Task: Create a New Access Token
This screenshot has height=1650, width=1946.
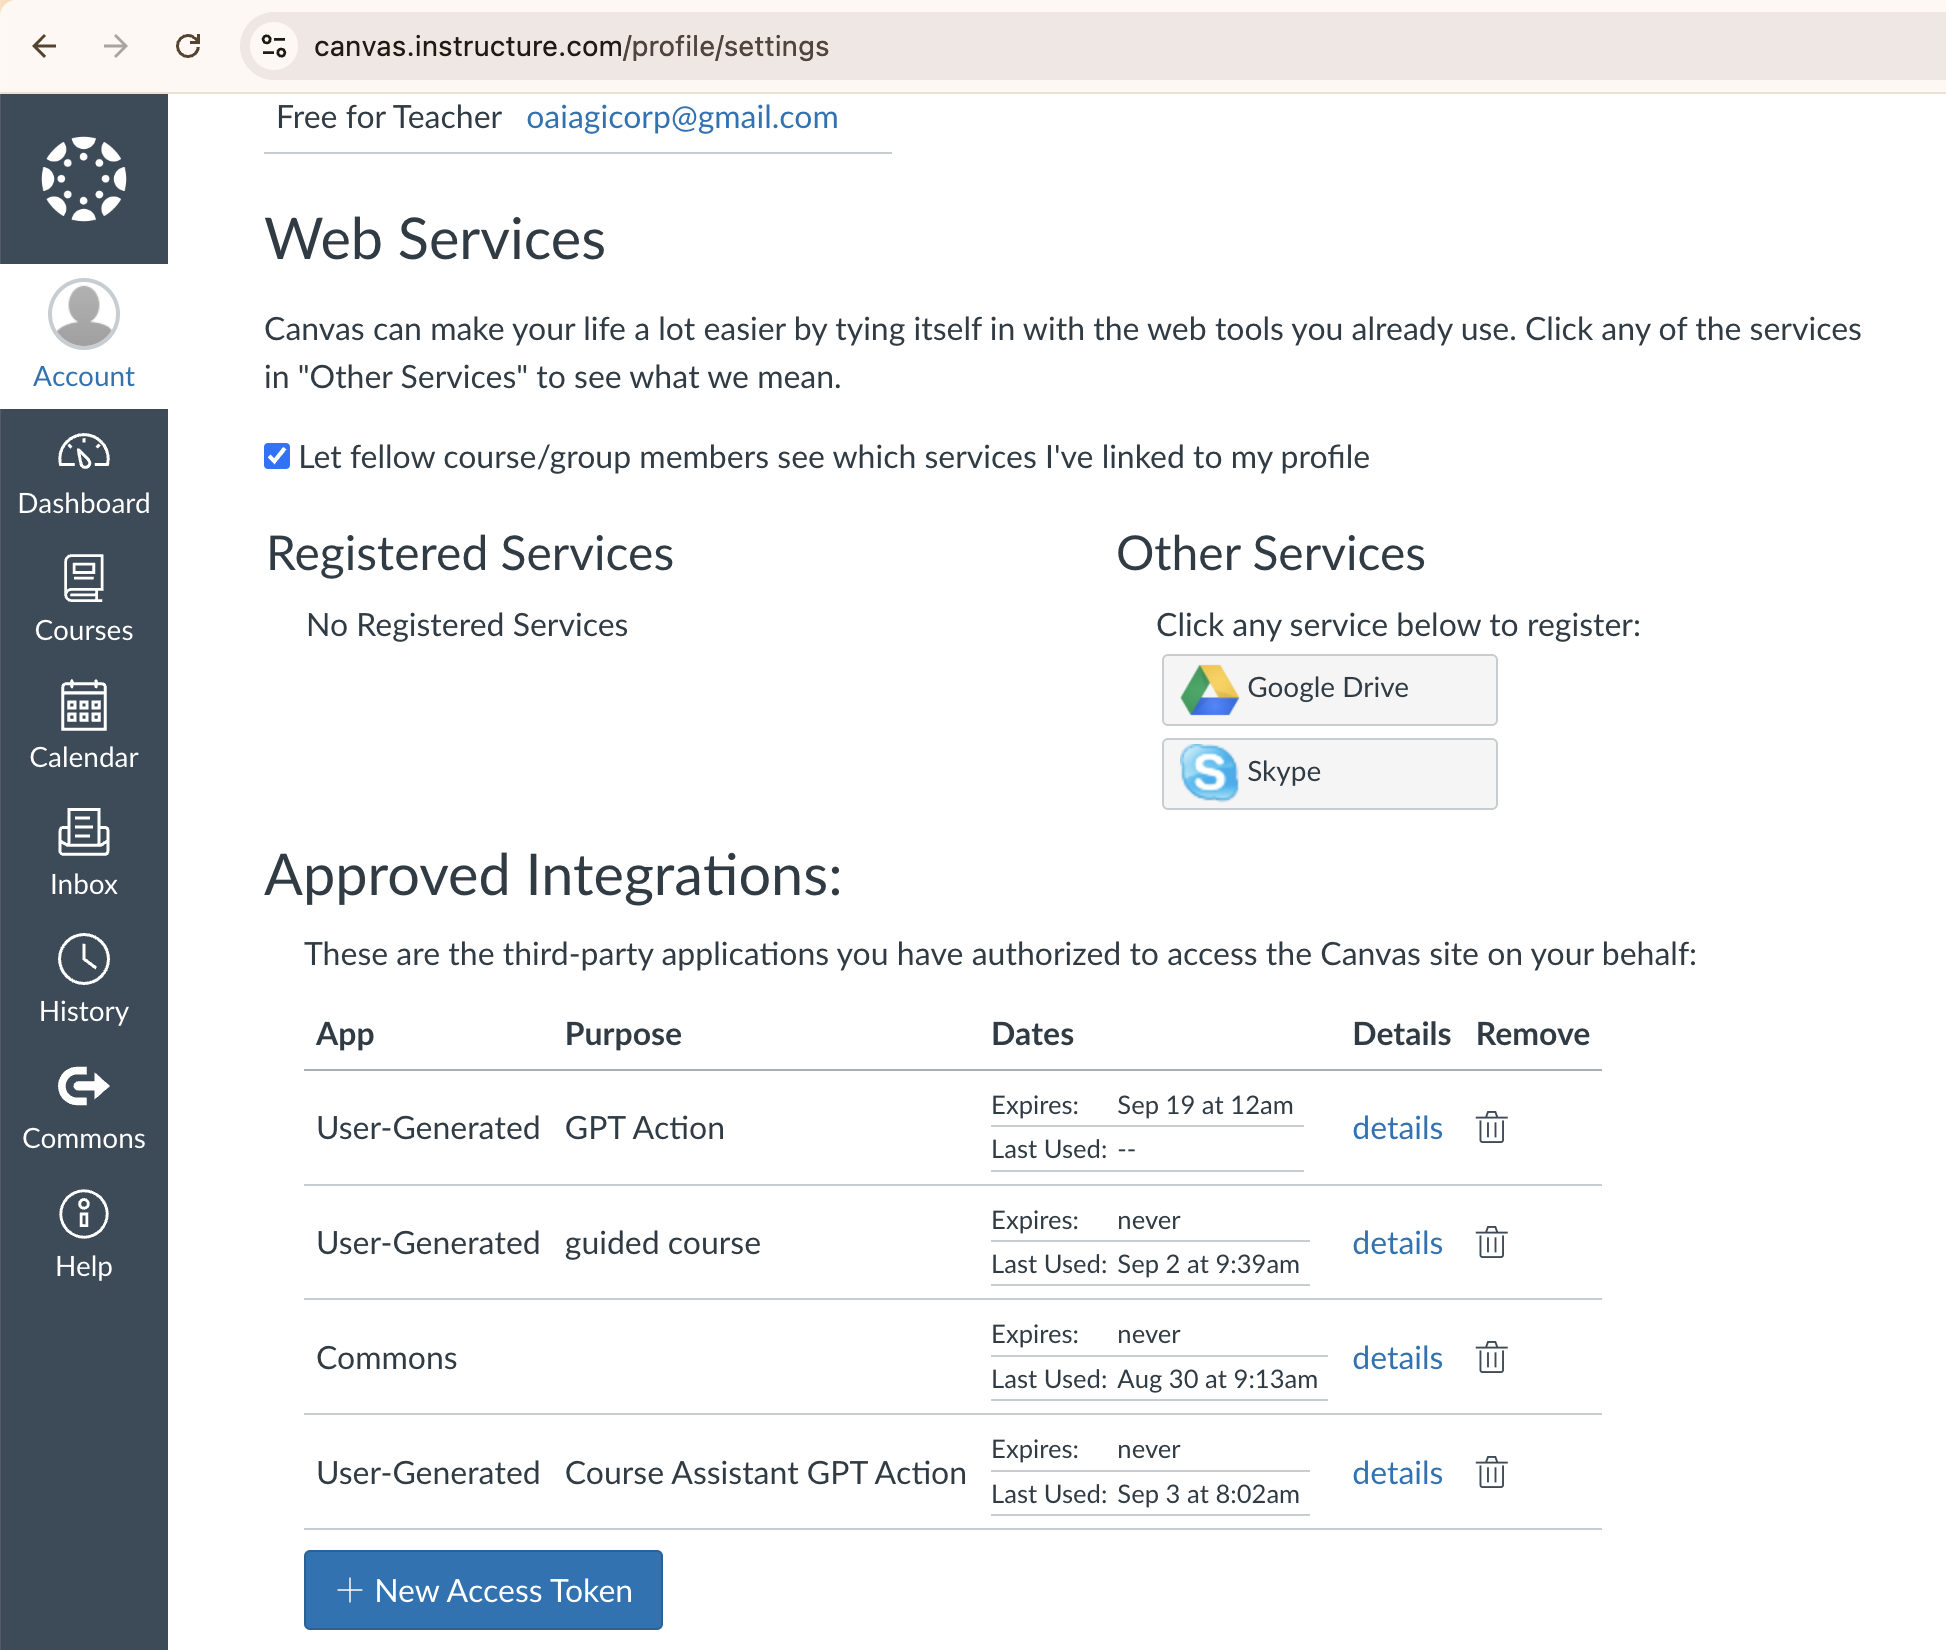Action: click(483, 1590)
